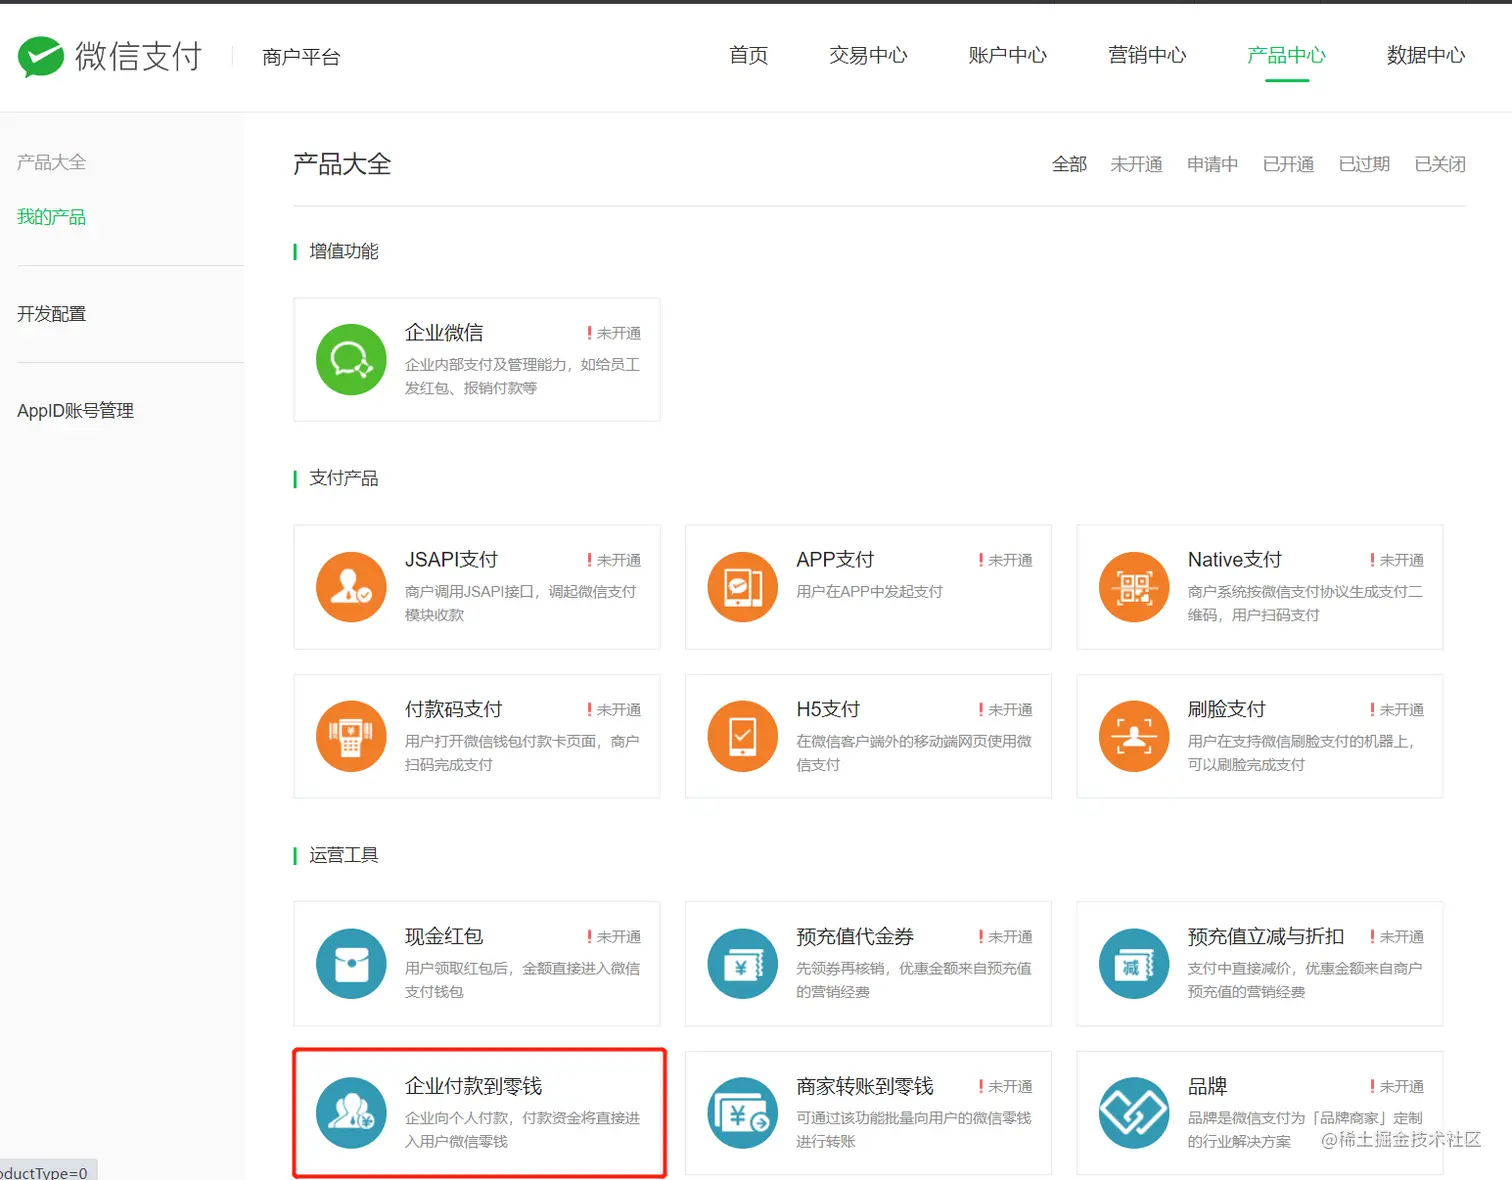The image size is (1512, 1180).
Task: Click 未开通 status on 企业微信 card
Action: [614, 333]
